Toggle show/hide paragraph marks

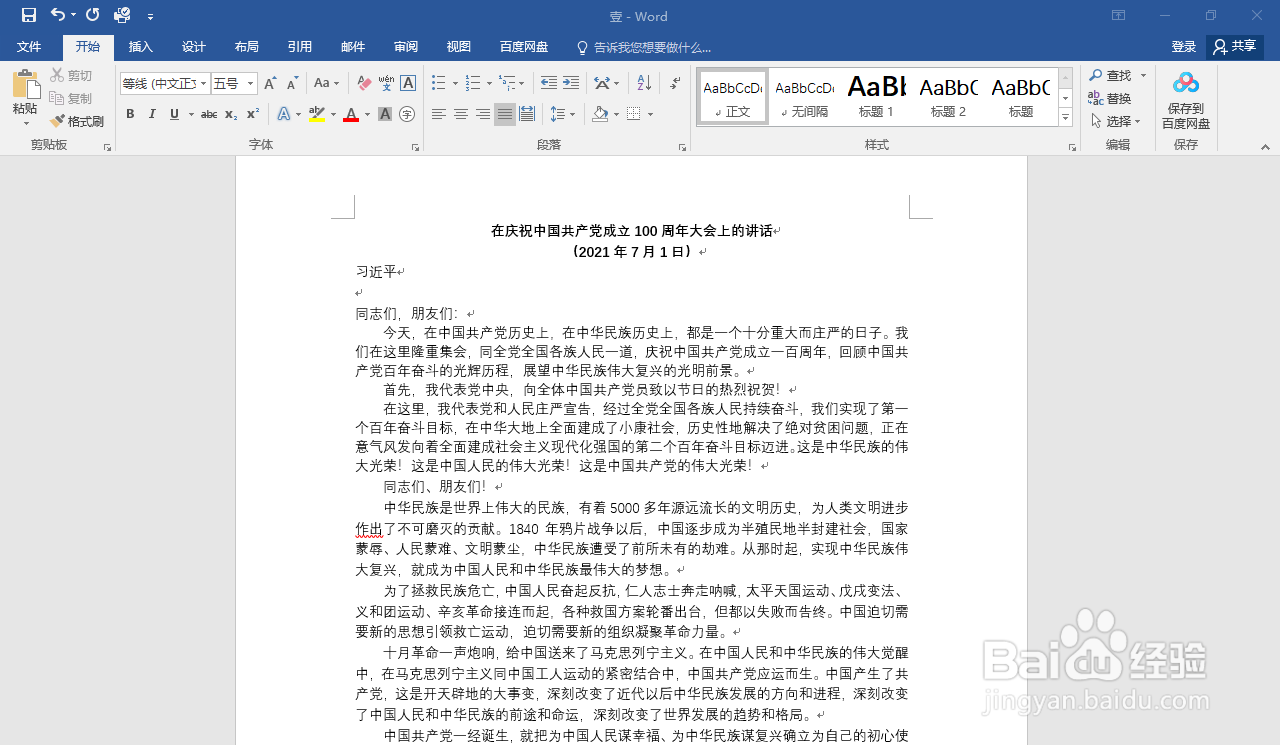point(676,84)
